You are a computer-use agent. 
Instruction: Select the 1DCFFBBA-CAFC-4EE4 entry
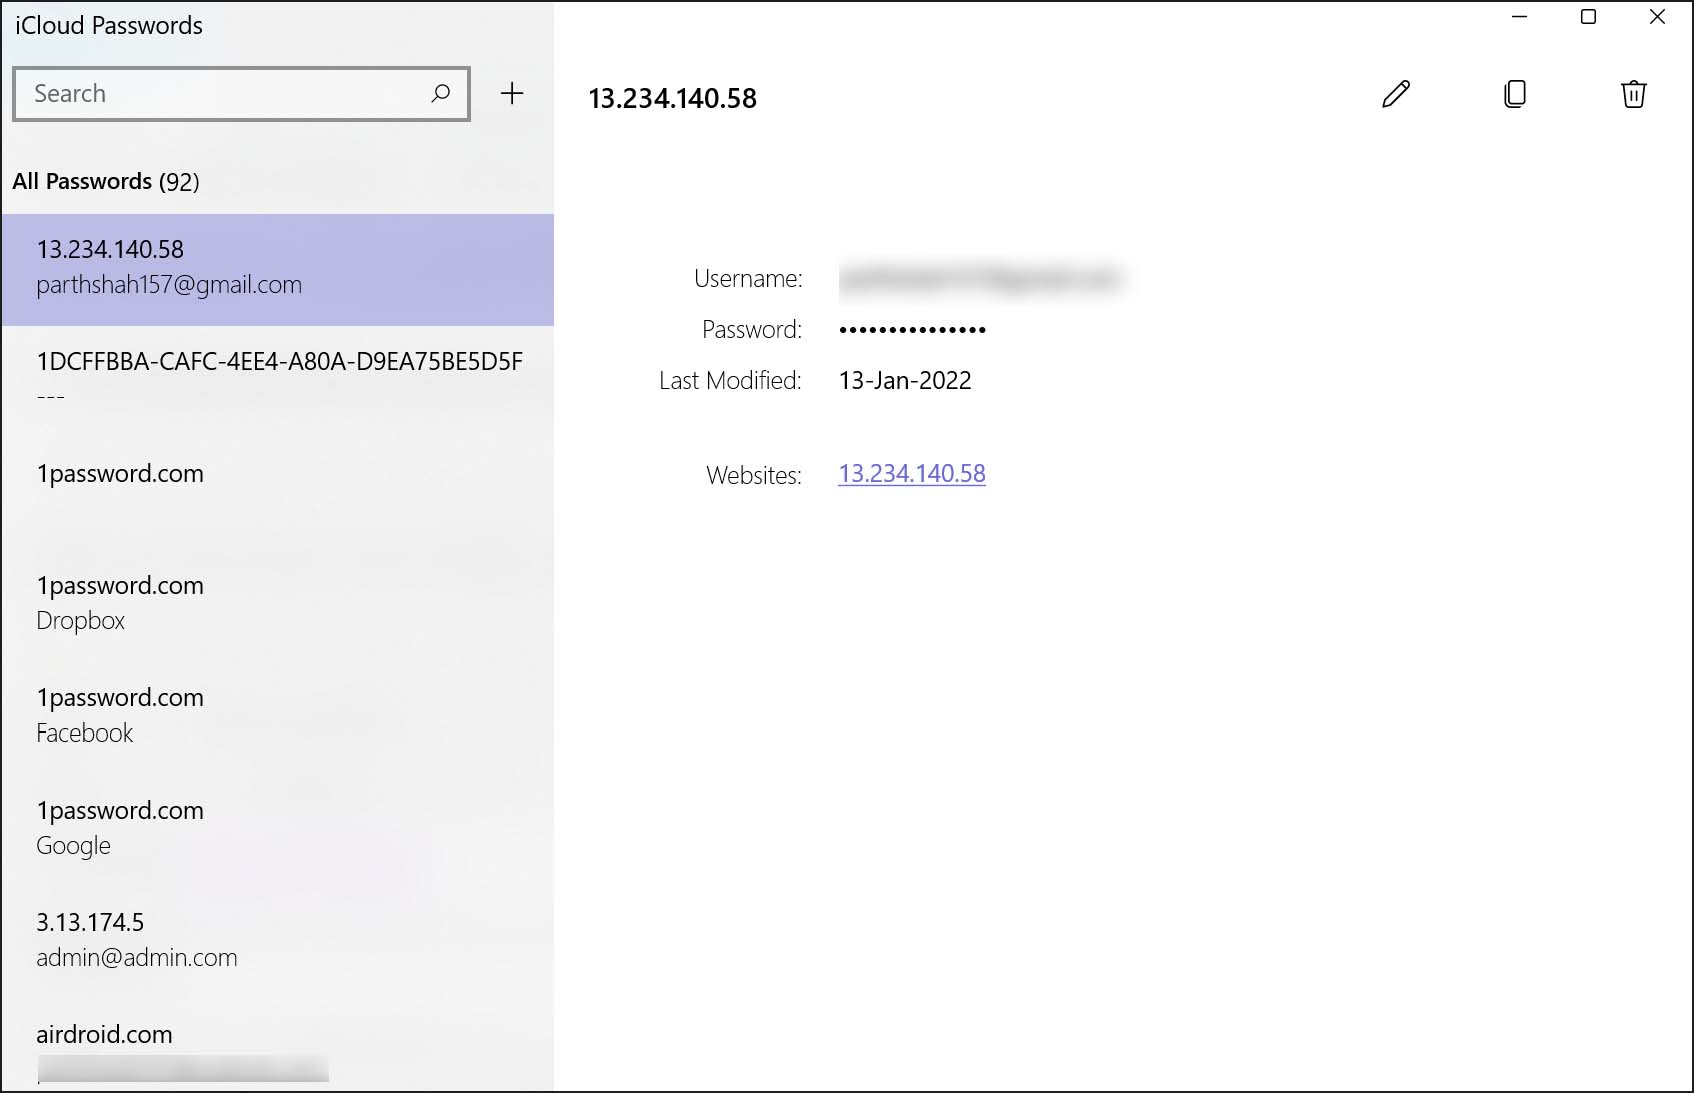[x=277, y=379]
